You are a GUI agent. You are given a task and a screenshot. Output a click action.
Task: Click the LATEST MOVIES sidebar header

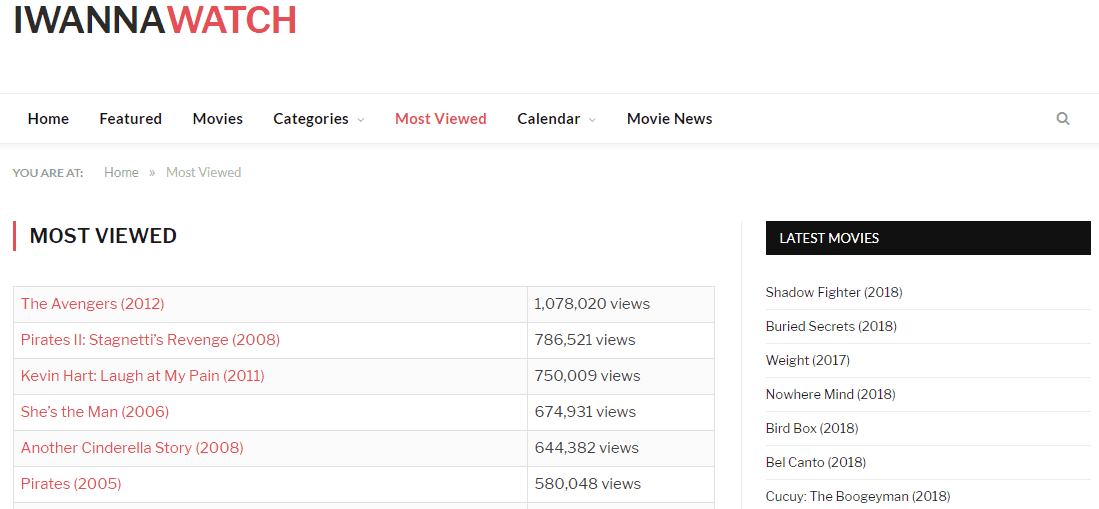point(928,238)
